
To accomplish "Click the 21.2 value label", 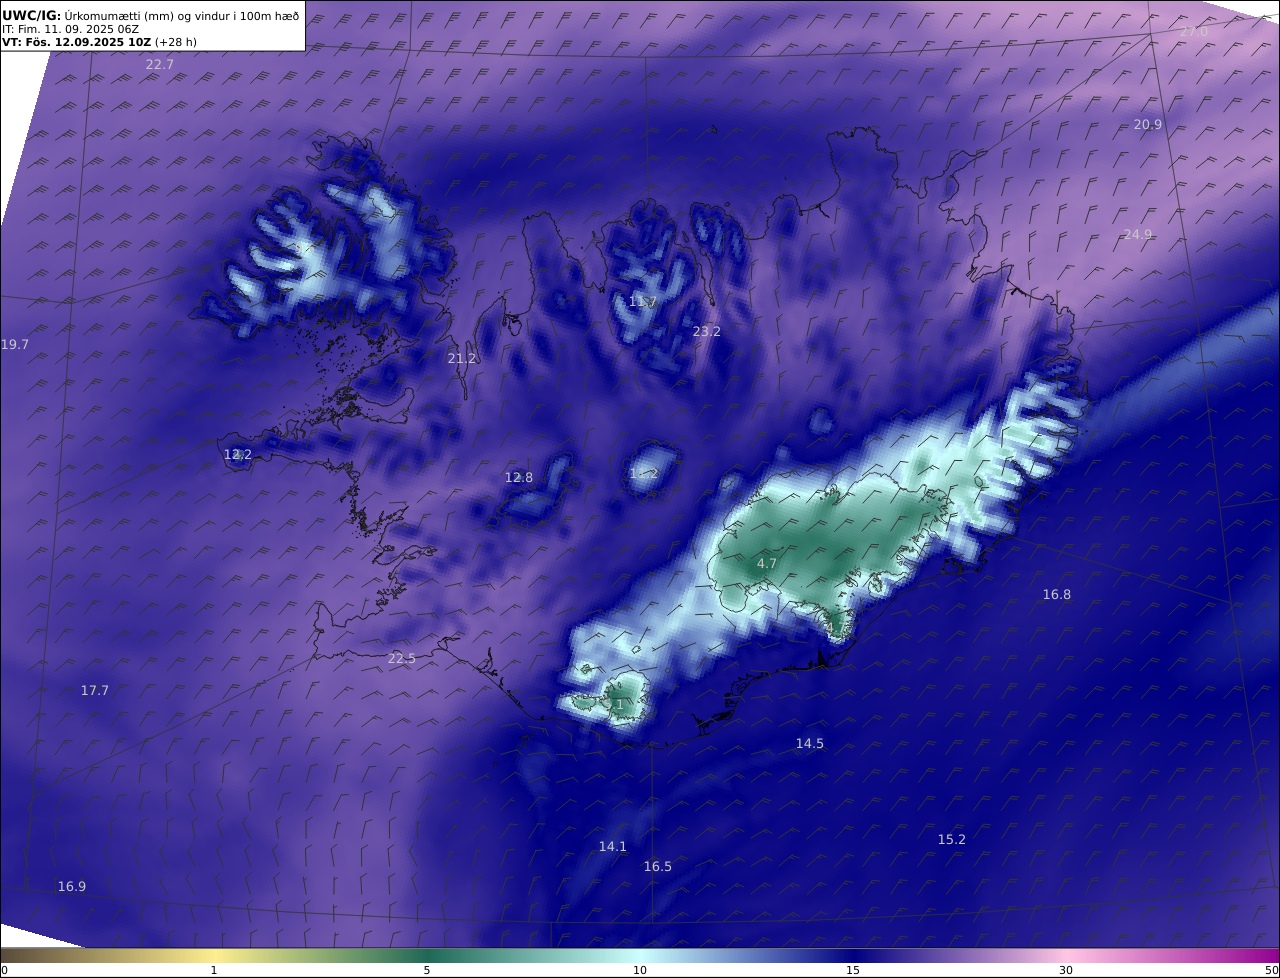I will (x=462, y=358).
